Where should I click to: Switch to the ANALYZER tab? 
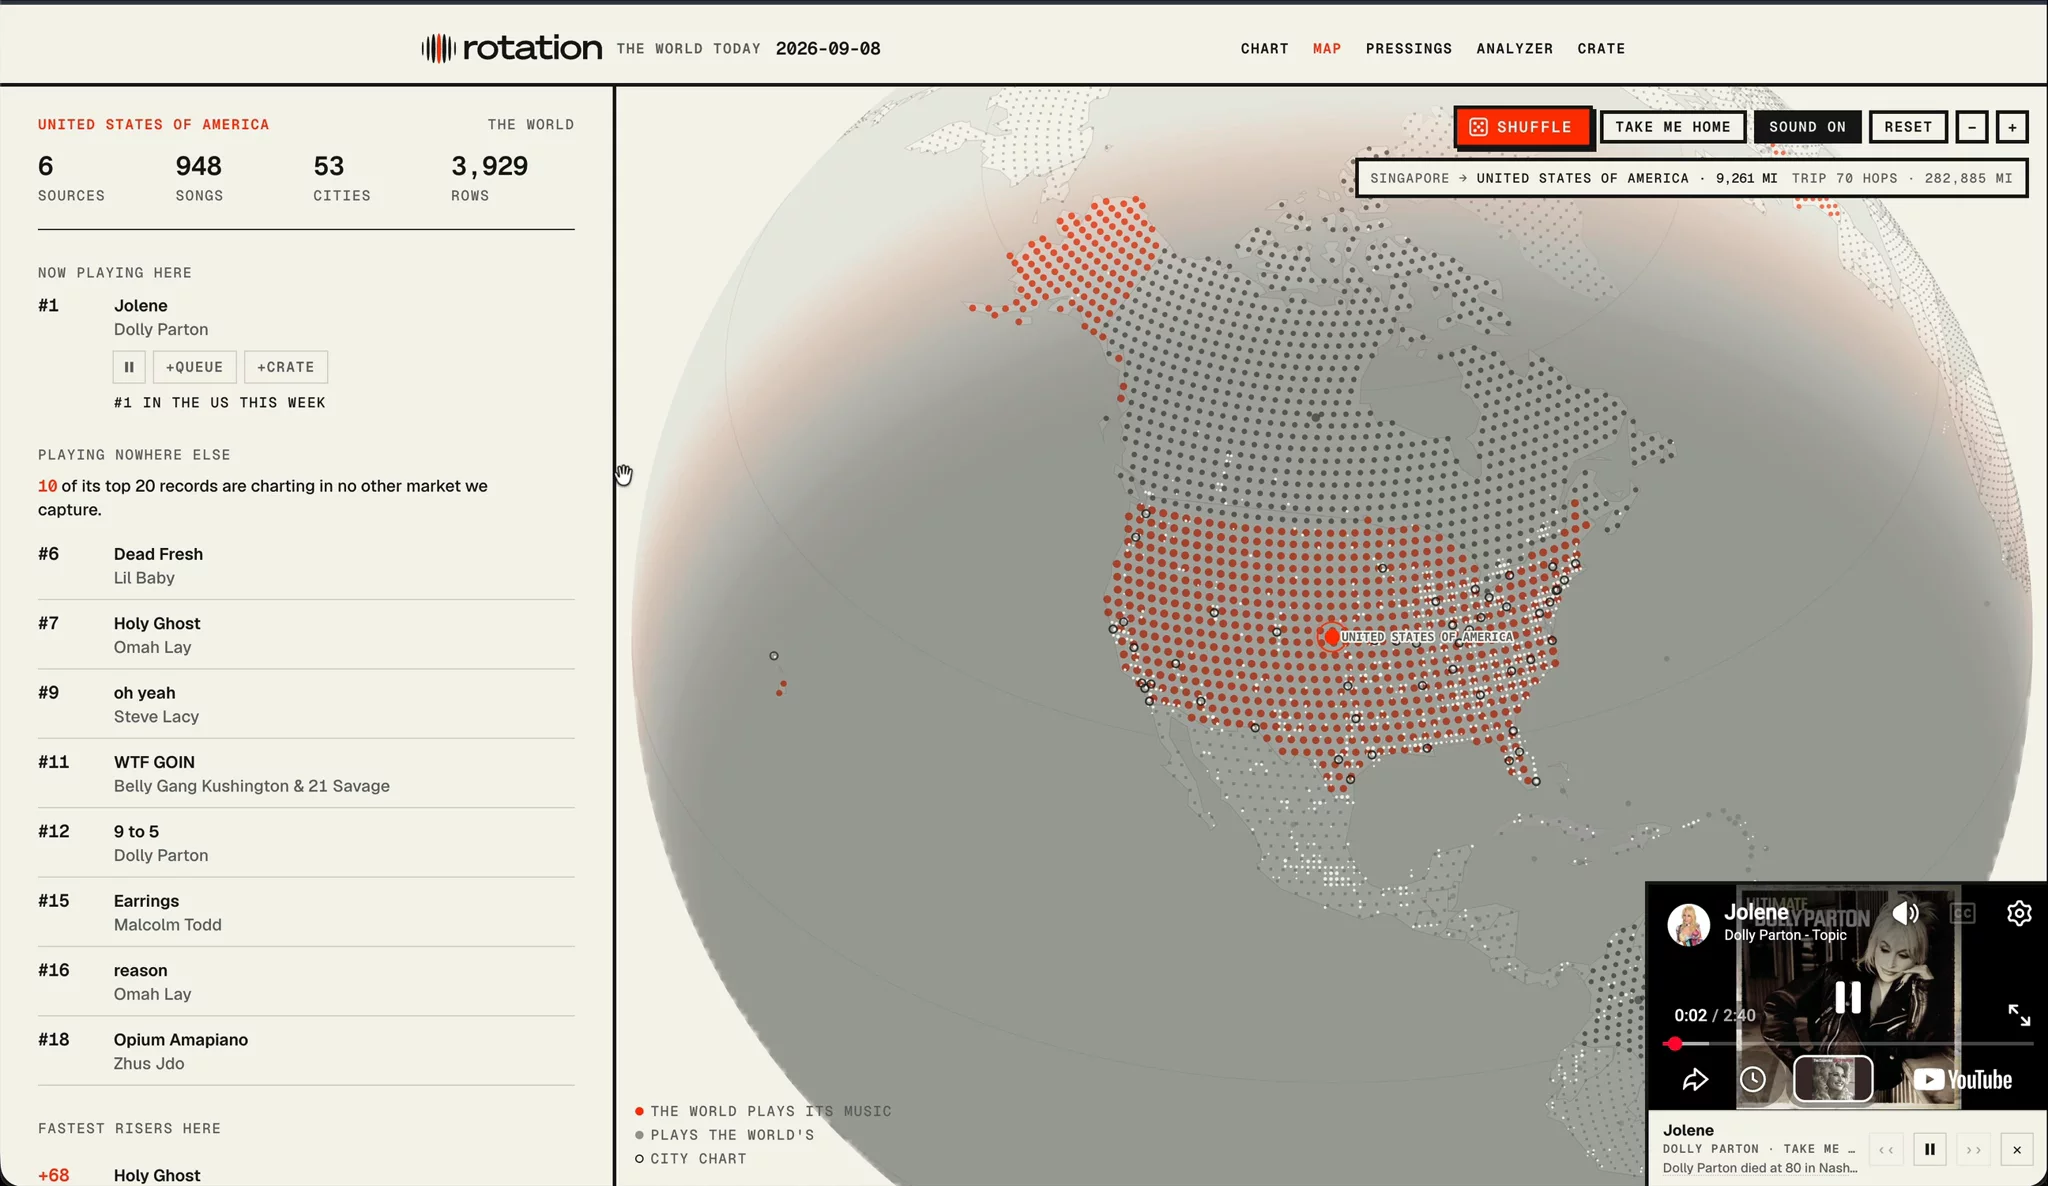pos(1514,48)
